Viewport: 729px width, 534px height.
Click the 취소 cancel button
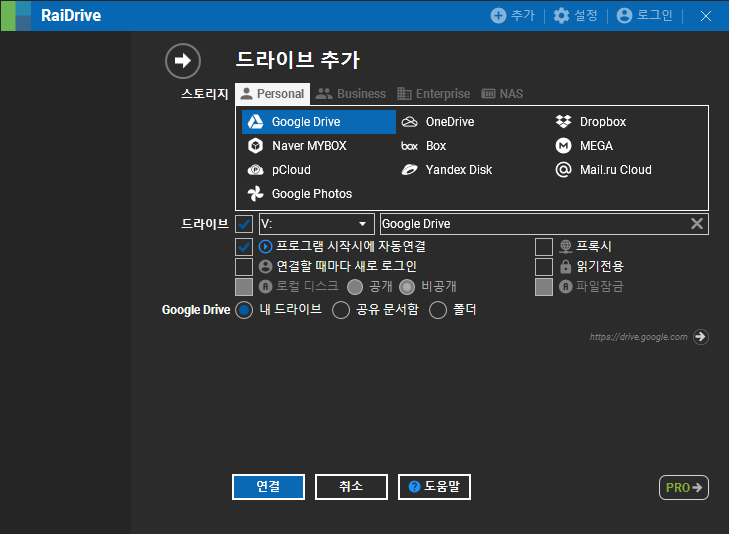pos(351,487)
